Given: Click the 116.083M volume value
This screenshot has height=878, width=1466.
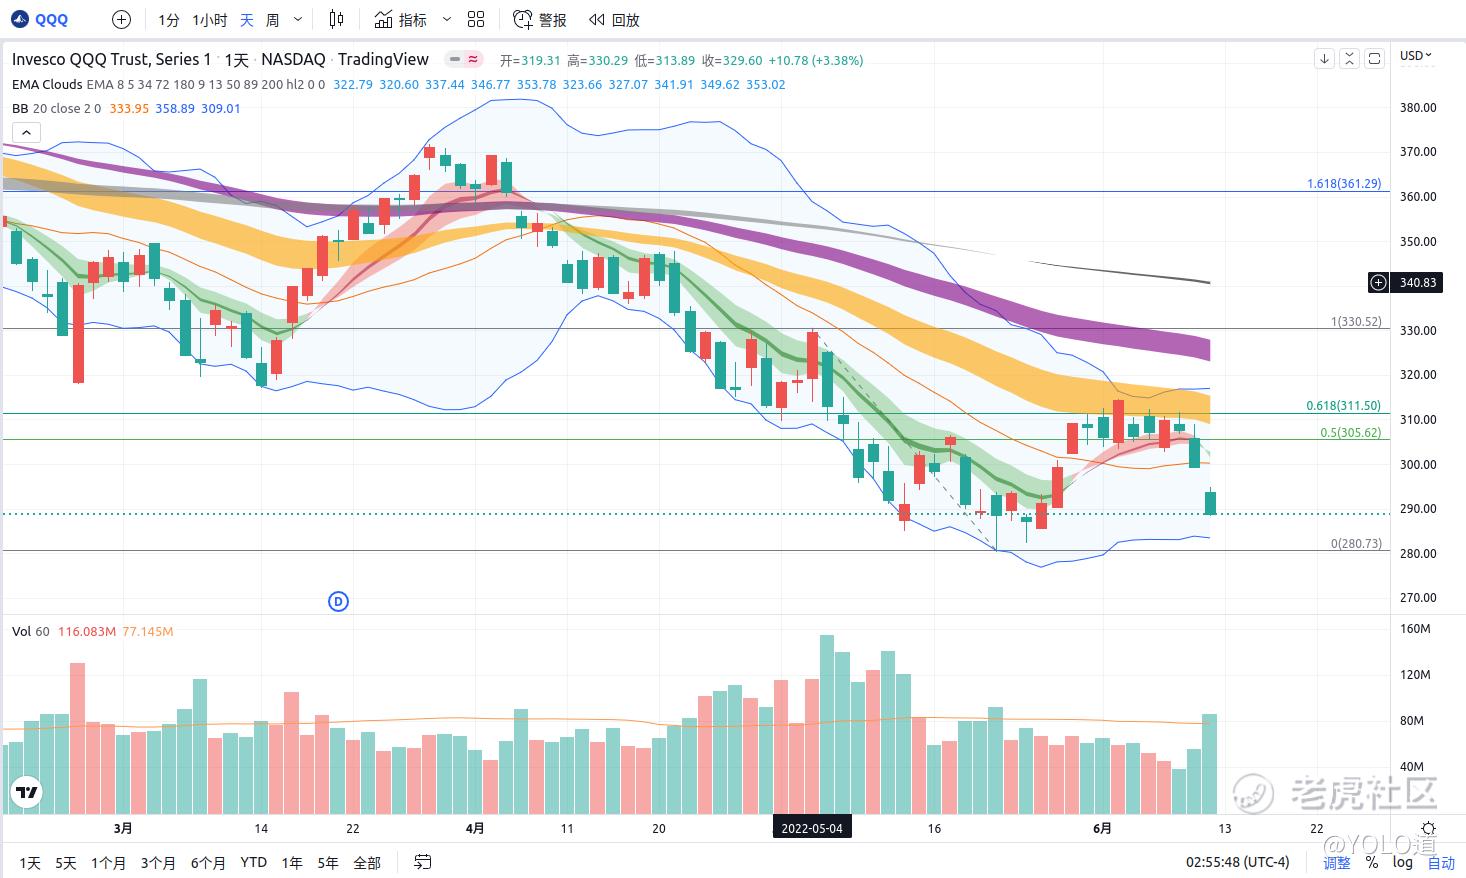Looking at the screenshot, I should point(87,631).
